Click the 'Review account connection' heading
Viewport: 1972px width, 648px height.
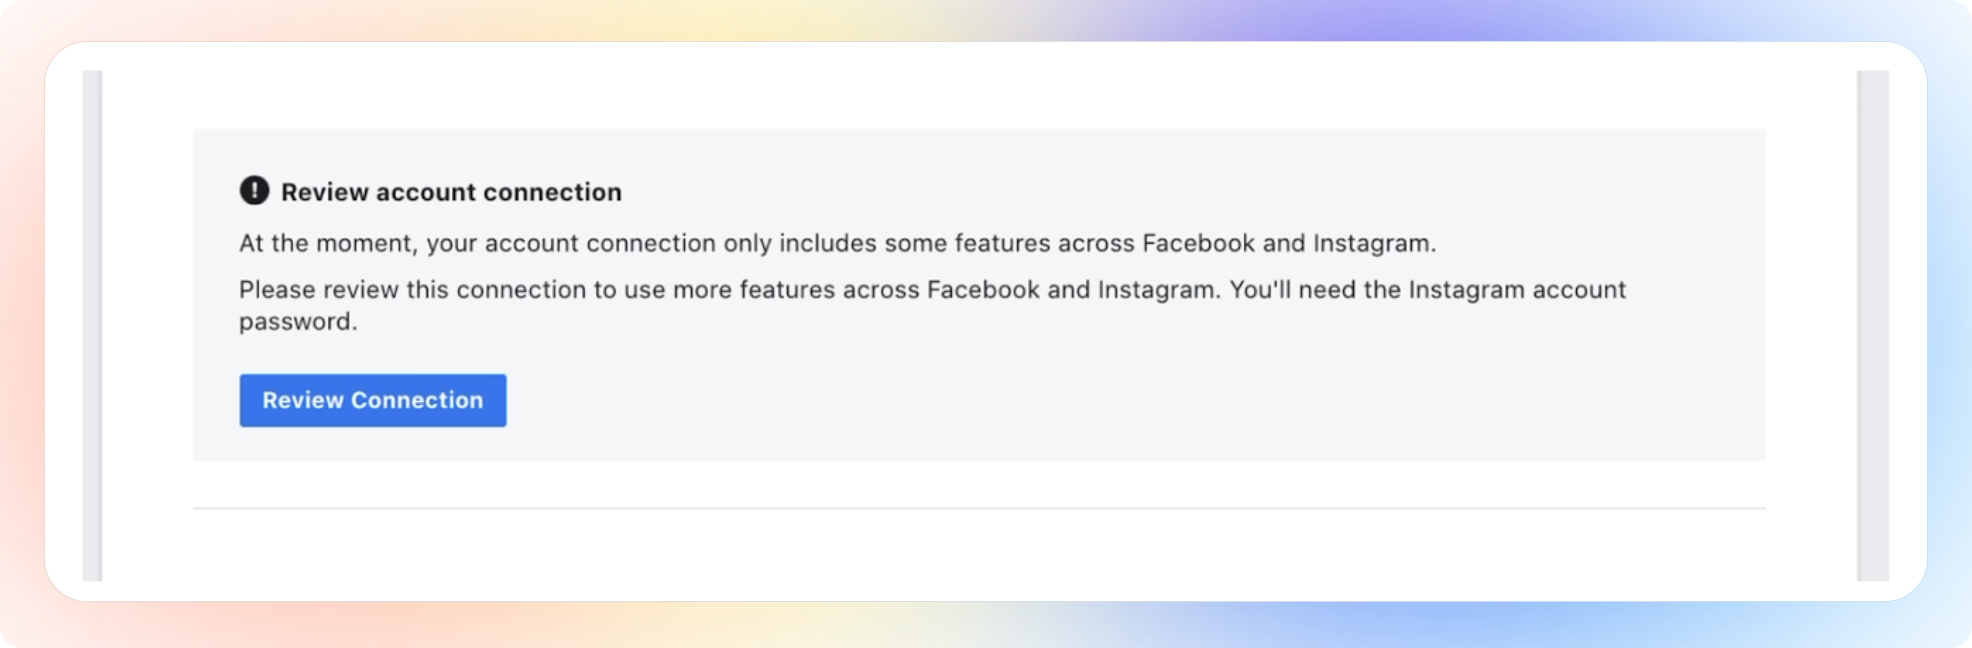tap(451, 192)
